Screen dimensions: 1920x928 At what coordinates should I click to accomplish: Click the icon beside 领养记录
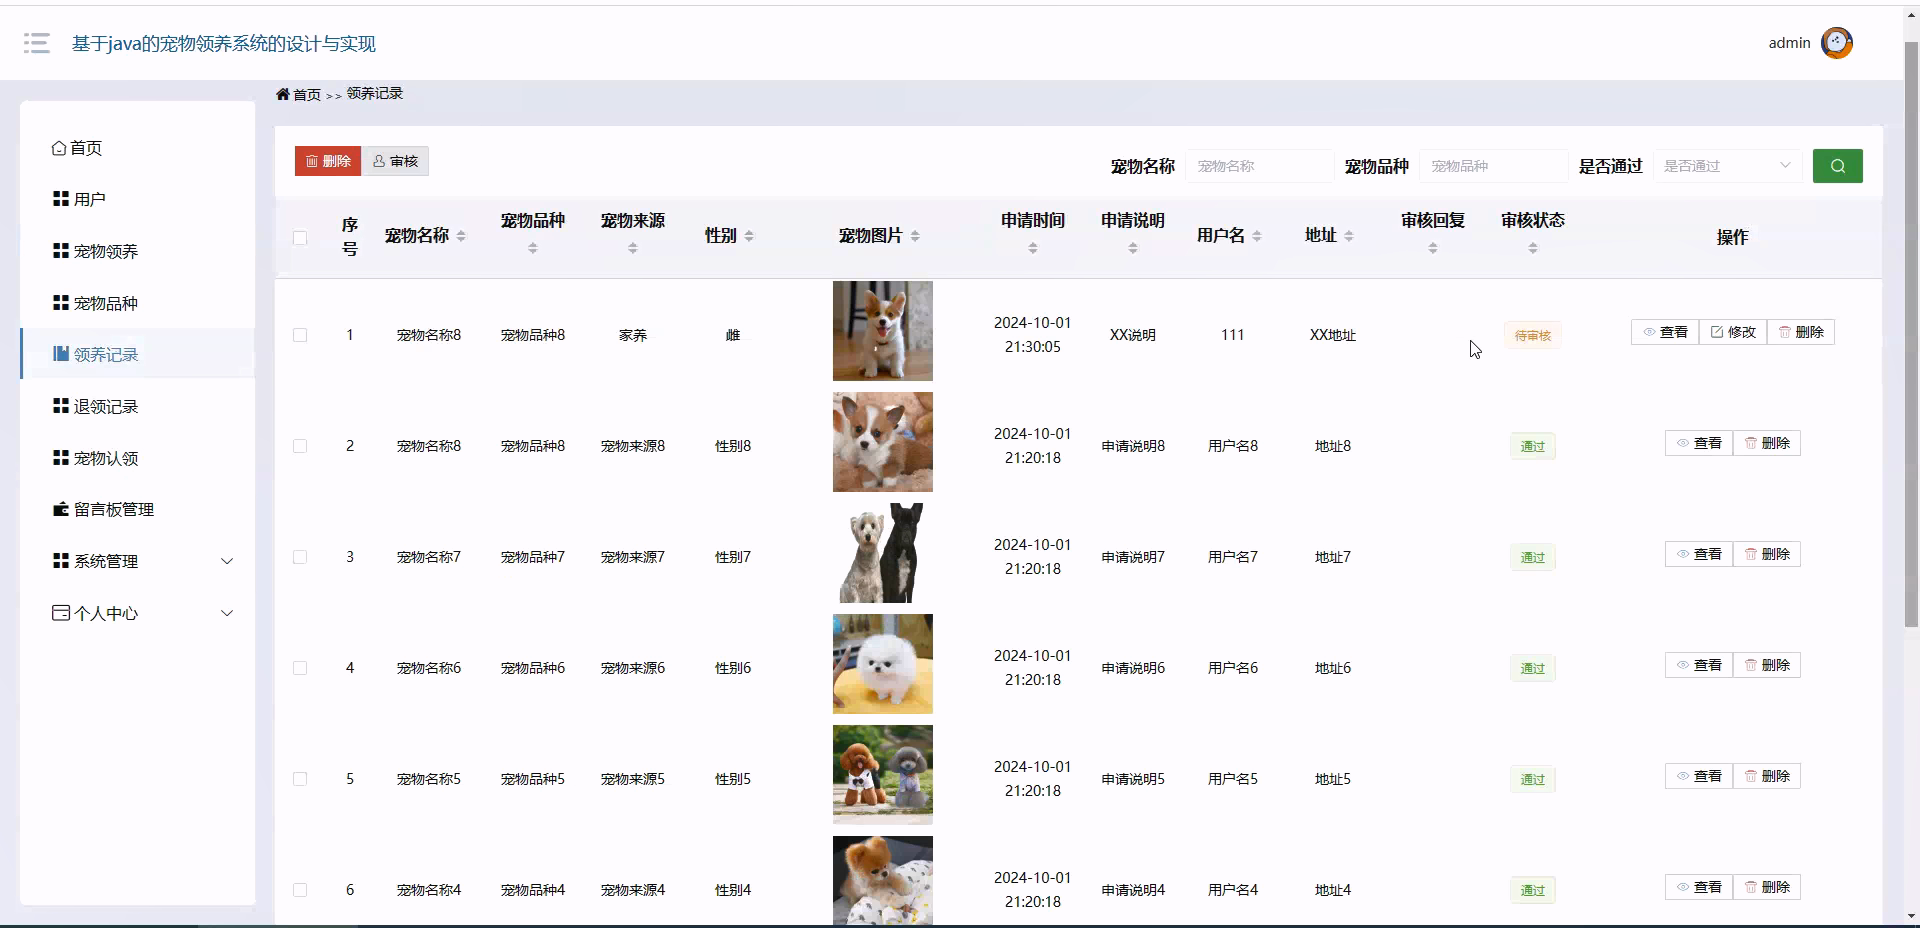pyautogui.click(x=61, y=354)
